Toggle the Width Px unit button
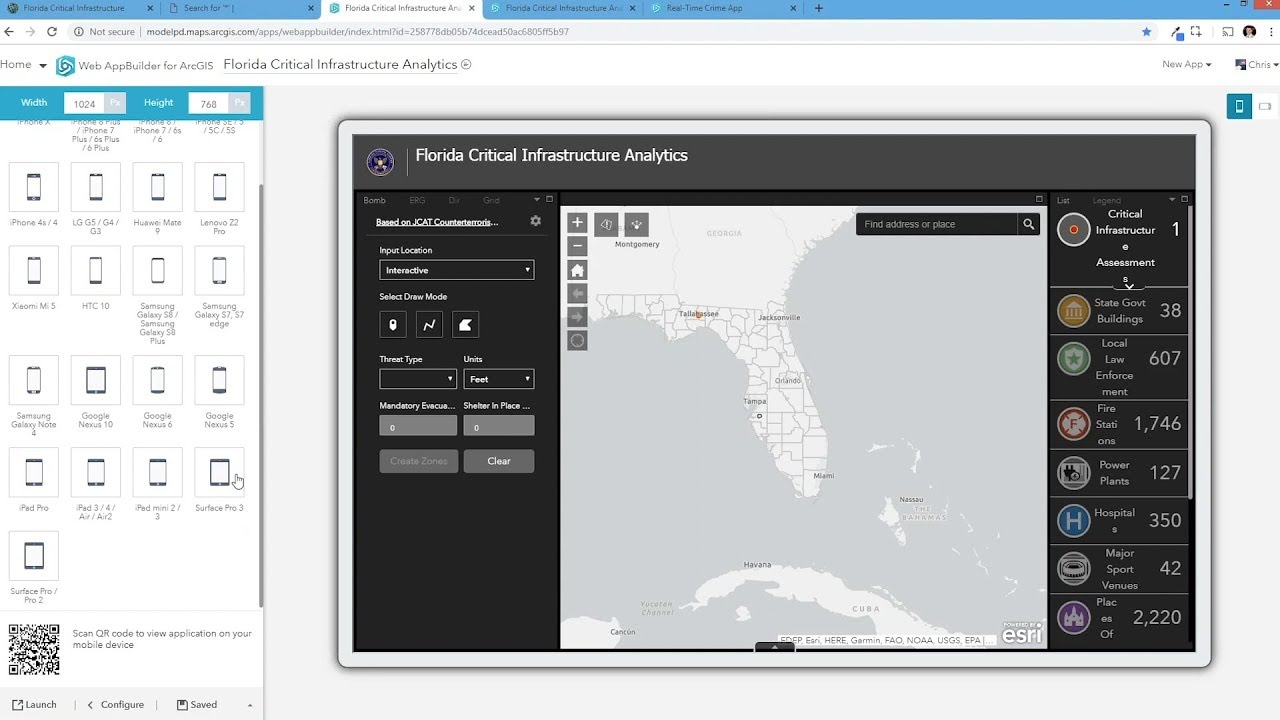The image size is (1280, 720). 115,103
